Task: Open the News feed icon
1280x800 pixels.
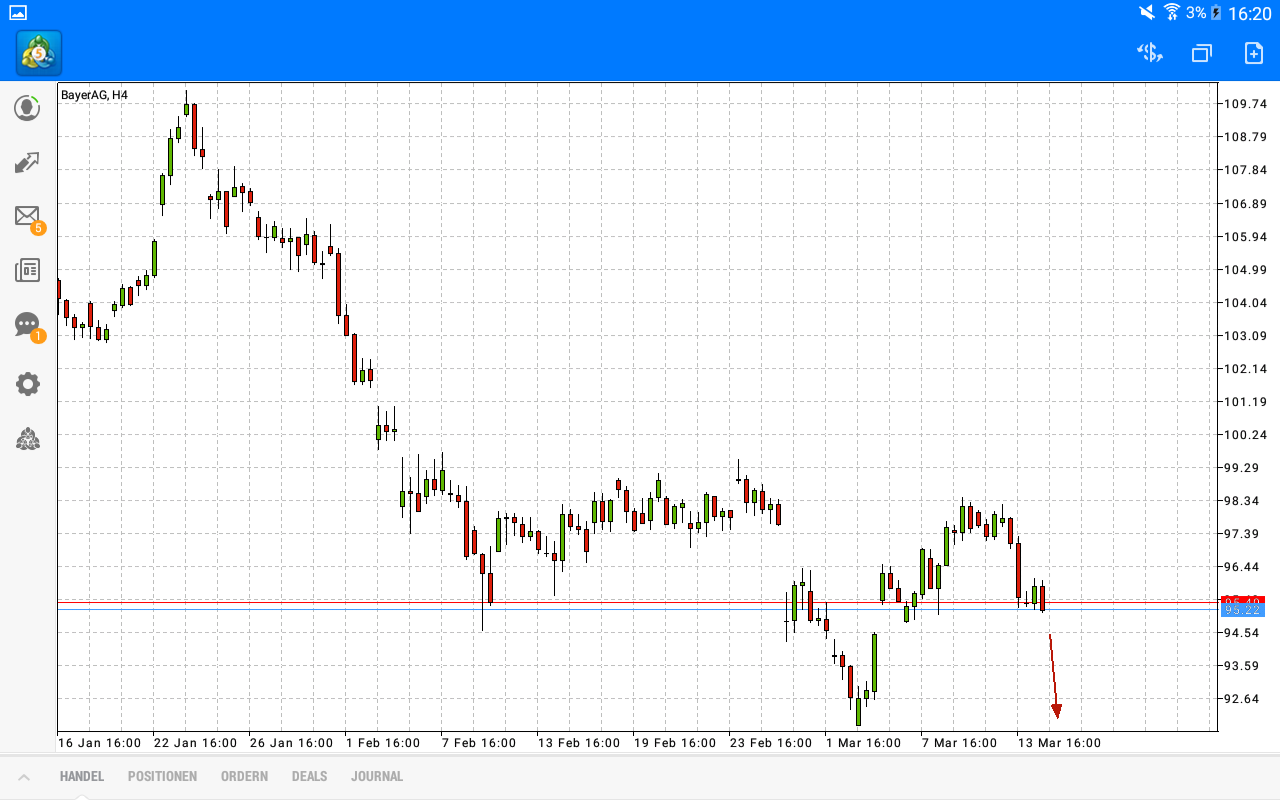Action: [27, 270]
